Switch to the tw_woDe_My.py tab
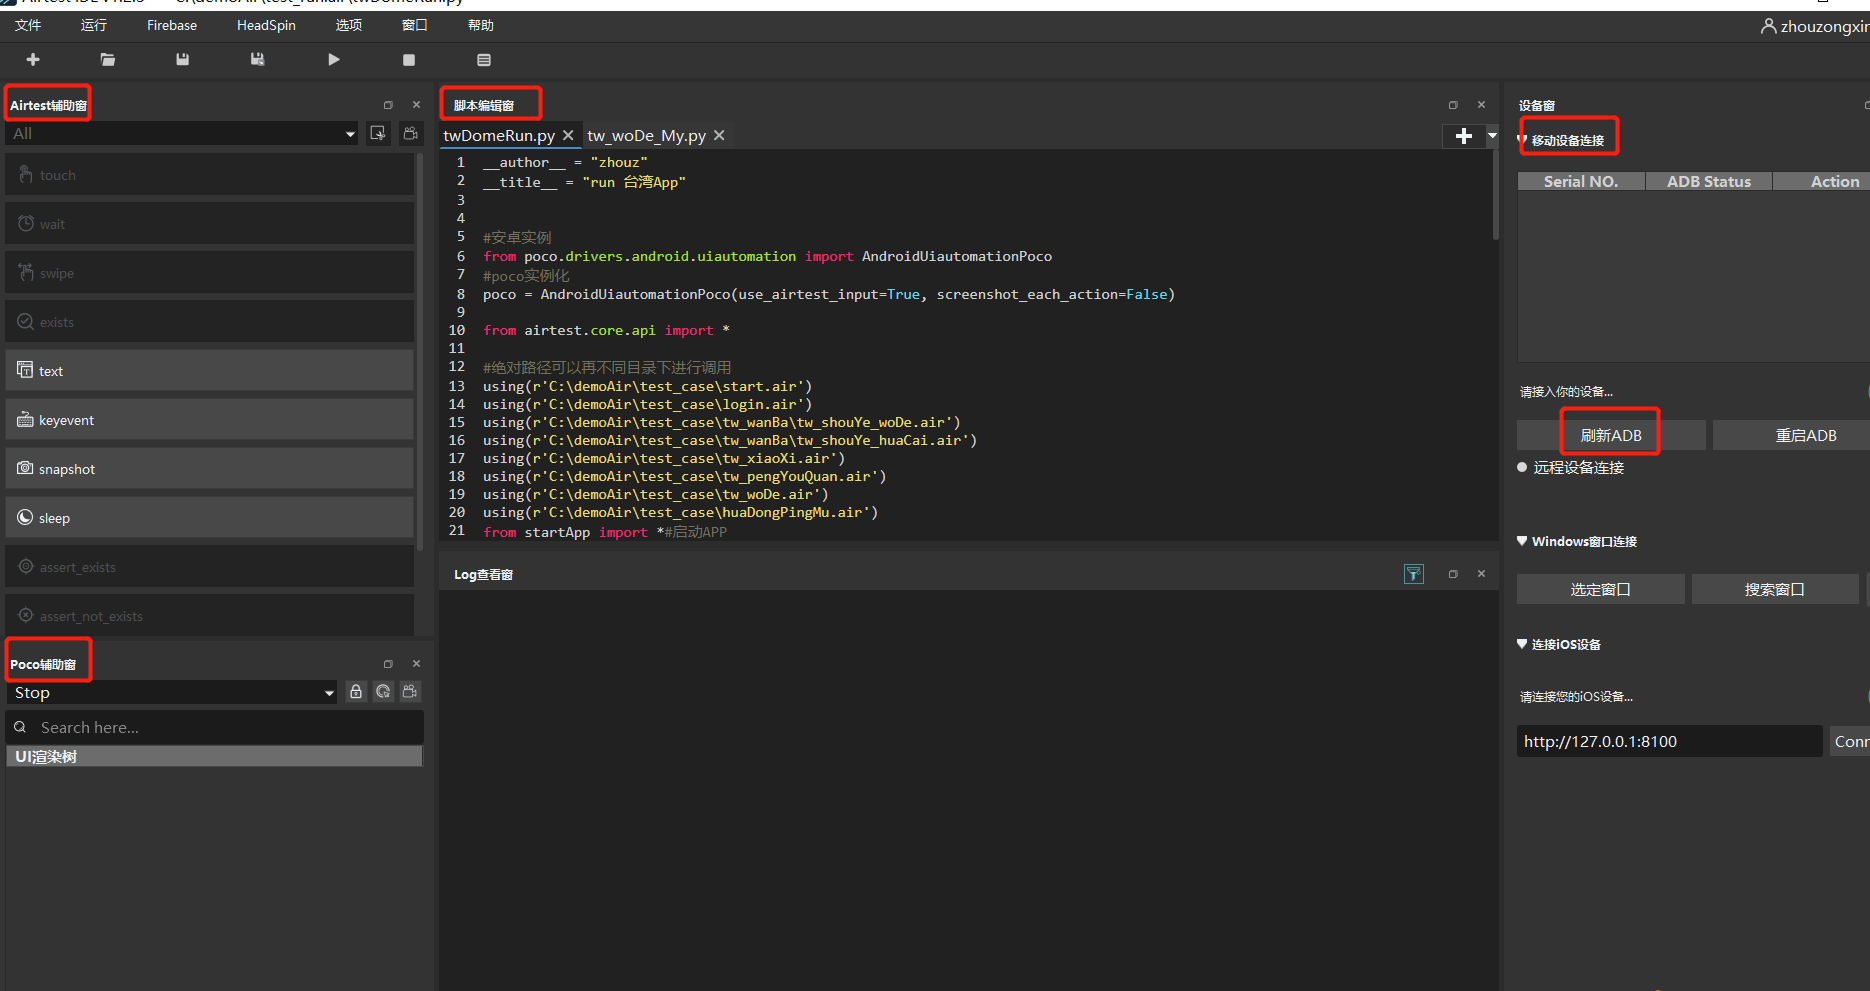Screen dimensions: 1870x991 click(x=646, y=135)
